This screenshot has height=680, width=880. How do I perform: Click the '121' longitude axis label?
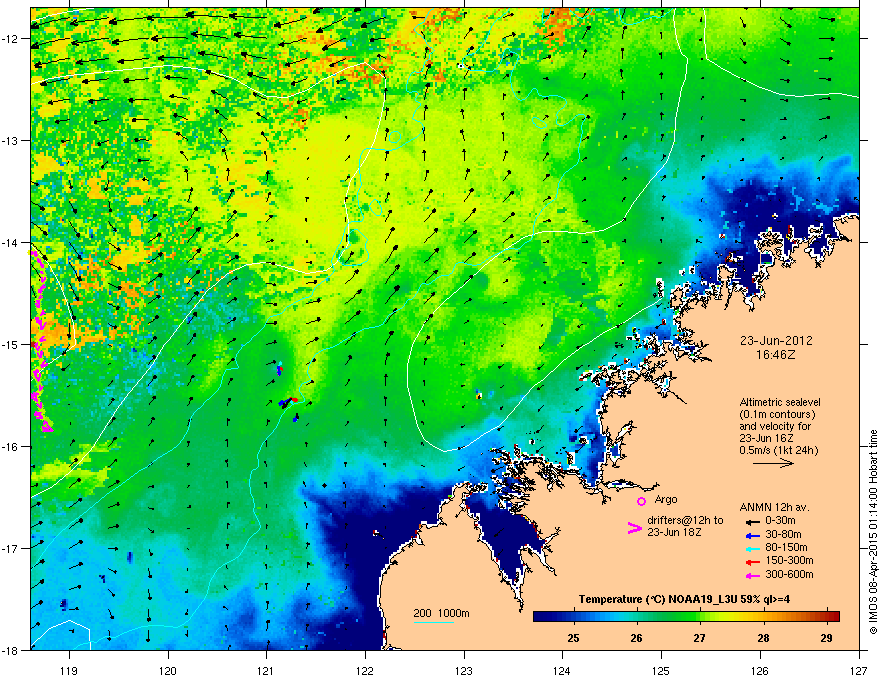click(267, 670)
